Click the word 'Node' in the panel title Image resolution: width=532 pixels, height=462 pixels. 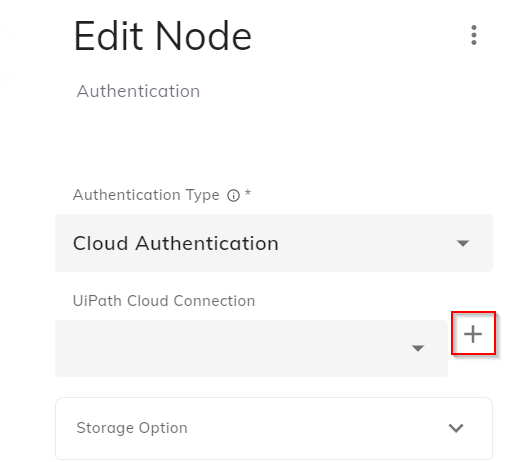tap(204, 36)
